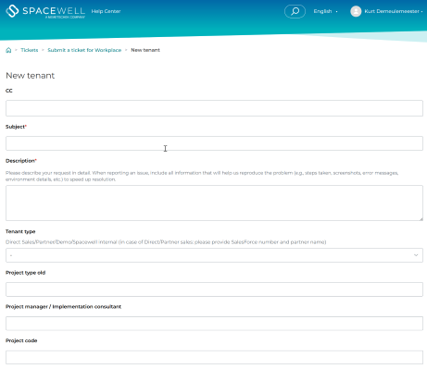Open the search magnifier button
Screen dimensions: 427x369
(295, 11)
